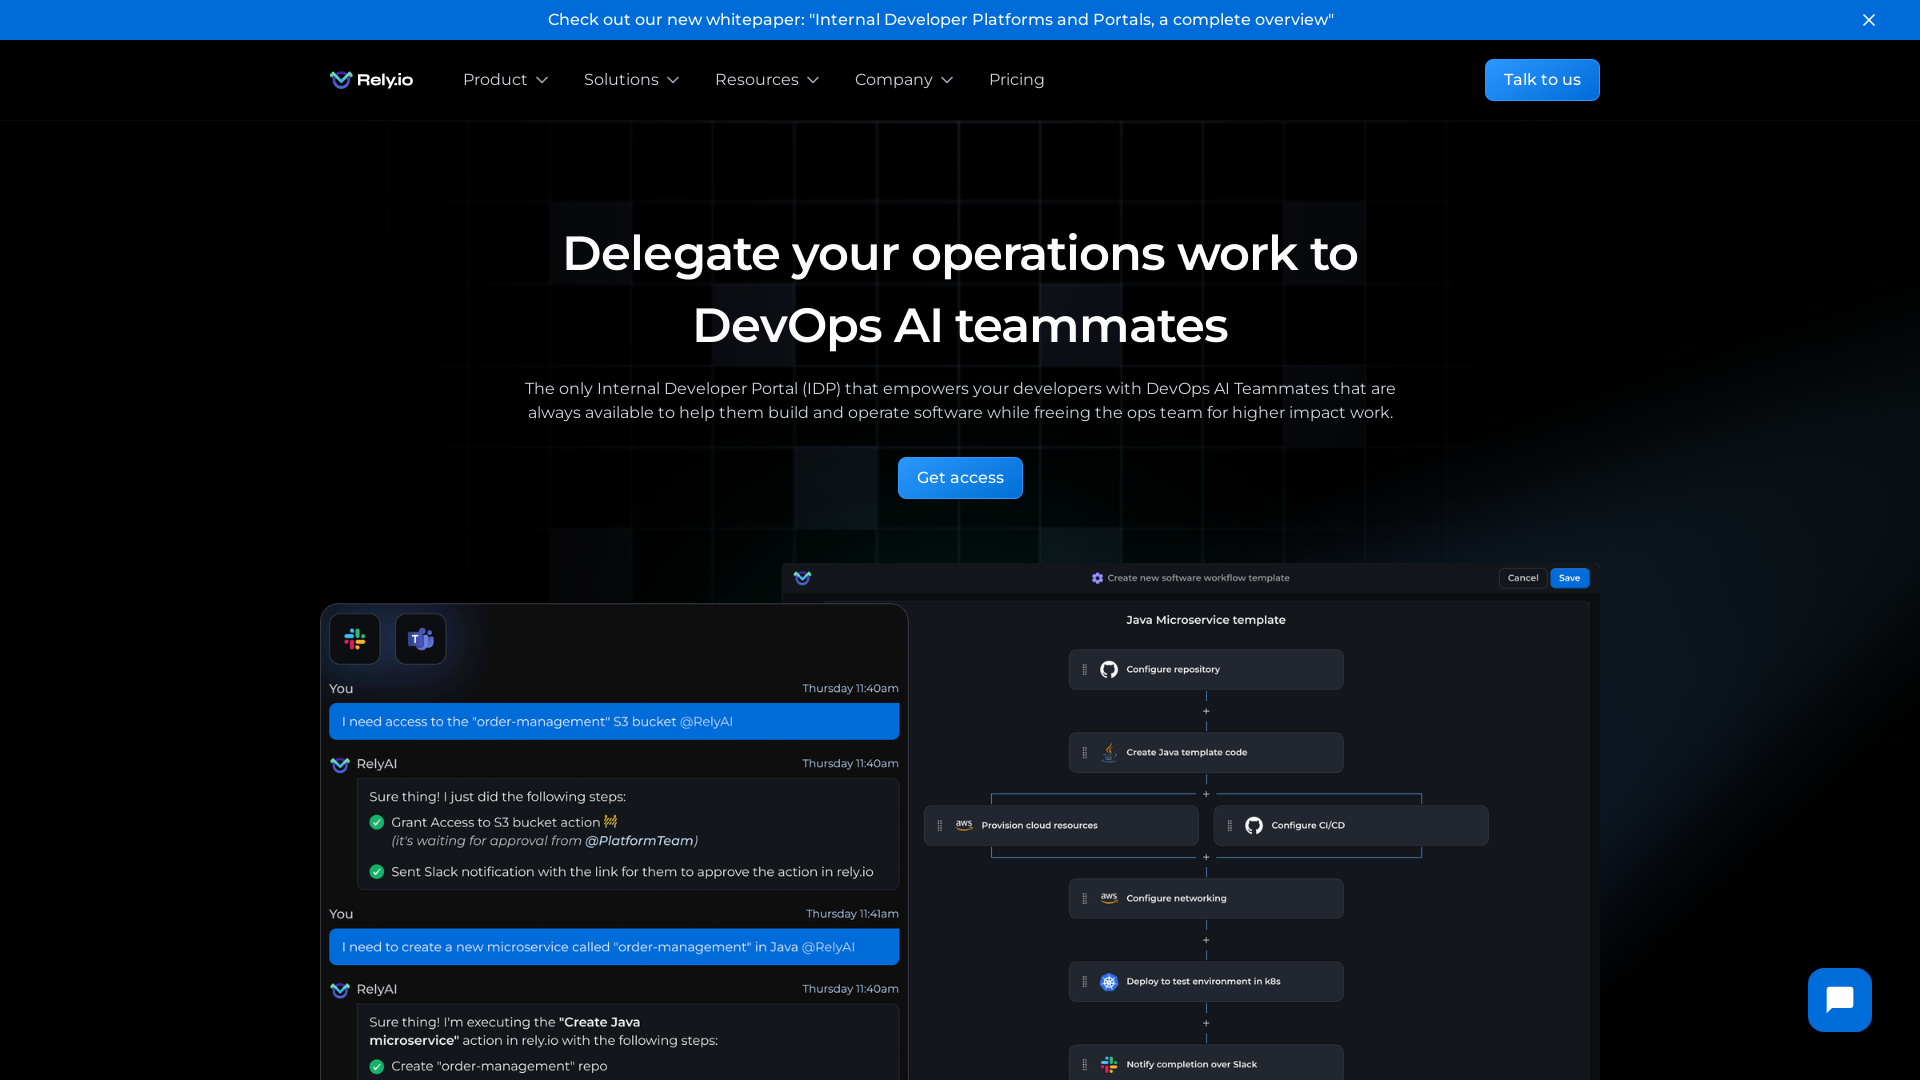Click the green check by Sent Slack notification

[377, 872]
